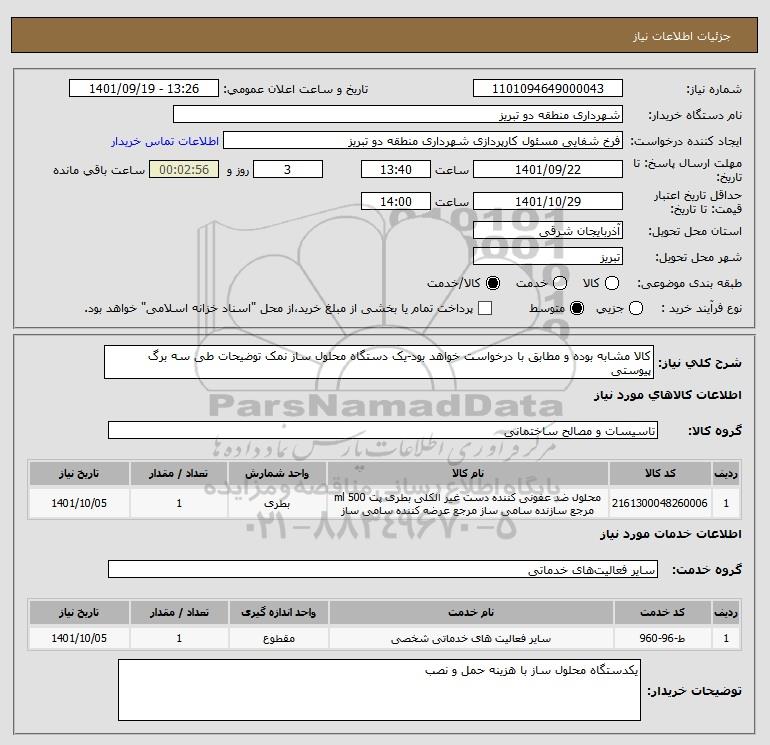Click the services table واحد اندازه گیری header
The image size is (770, 745).
278,612
